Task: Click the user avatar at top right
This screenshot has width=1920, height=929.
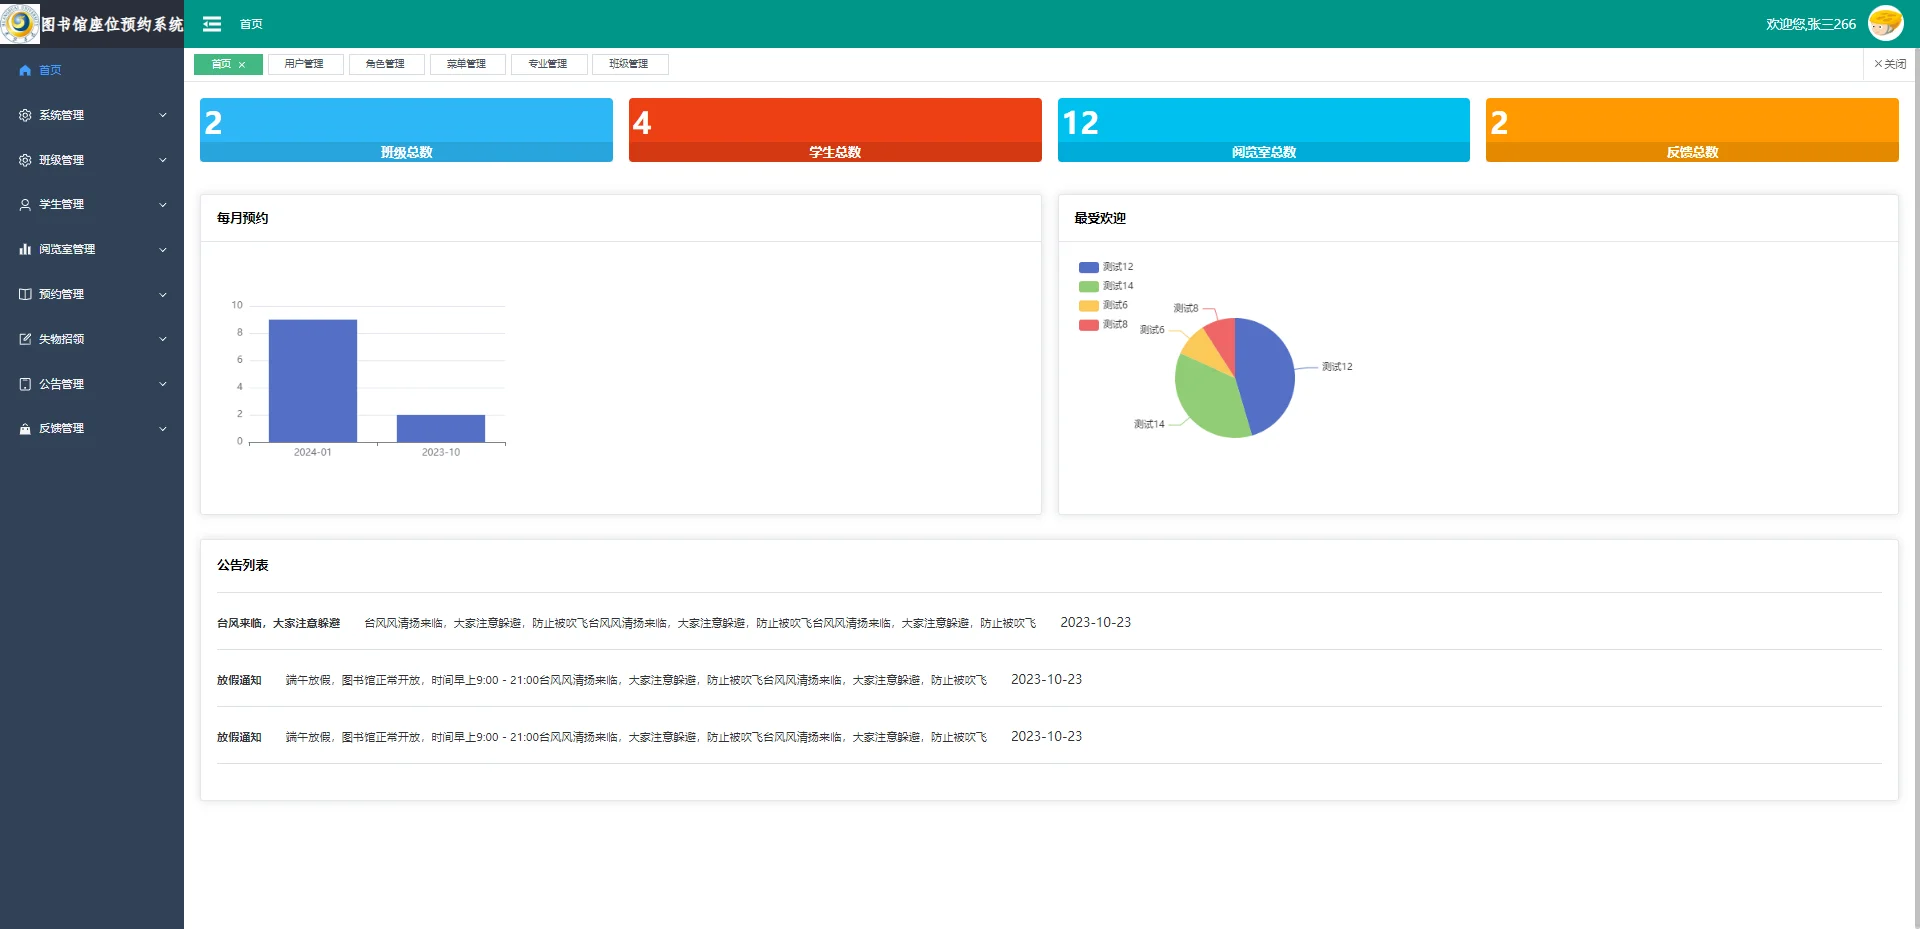Action: click(1886, 23)
